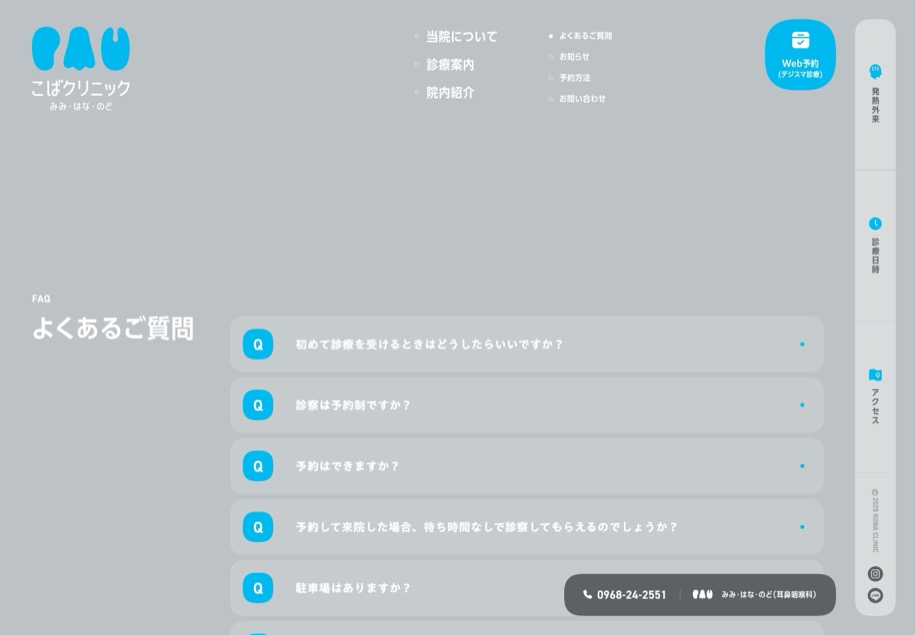Go to よくあるご質問 nav link
Image resolution: width=915 pixels, height=635 pixels.
pos(585,36)
